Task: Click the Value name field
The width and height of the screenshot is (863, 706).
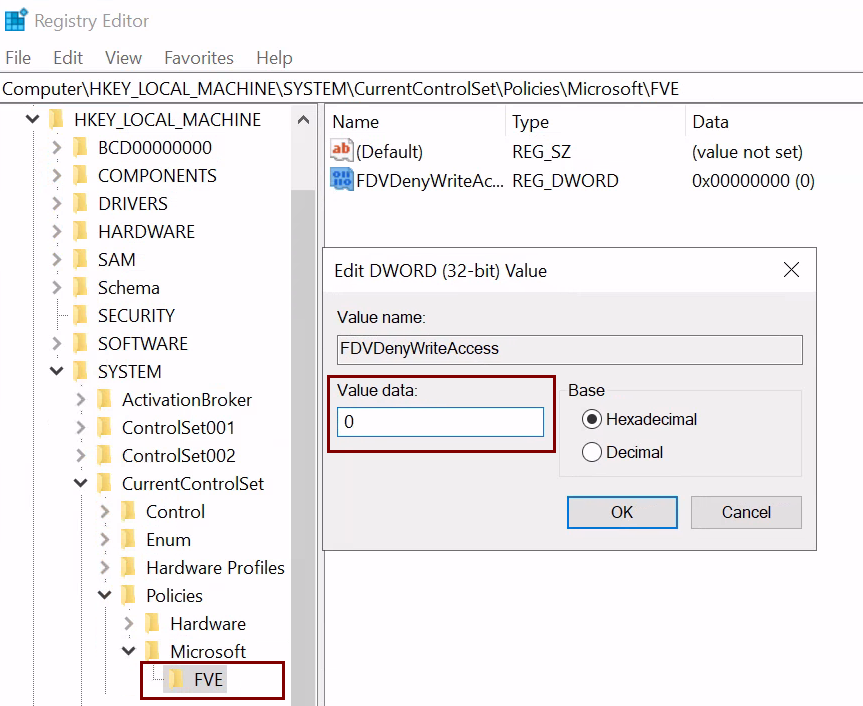Action: tap(570, 349)
